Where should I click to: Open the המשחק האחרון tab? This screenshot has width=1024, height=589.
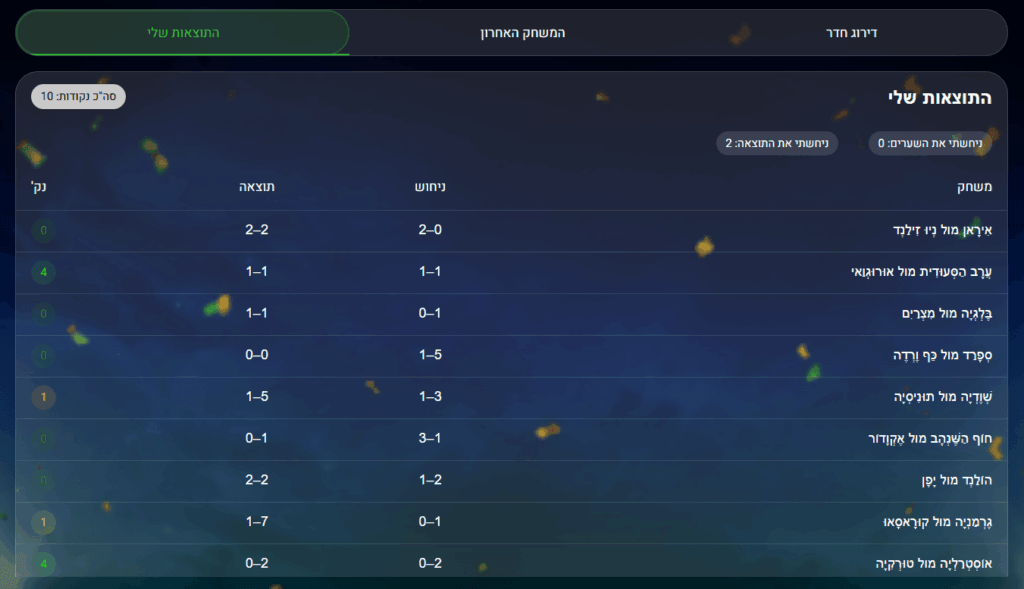click(x=522, y=33)
